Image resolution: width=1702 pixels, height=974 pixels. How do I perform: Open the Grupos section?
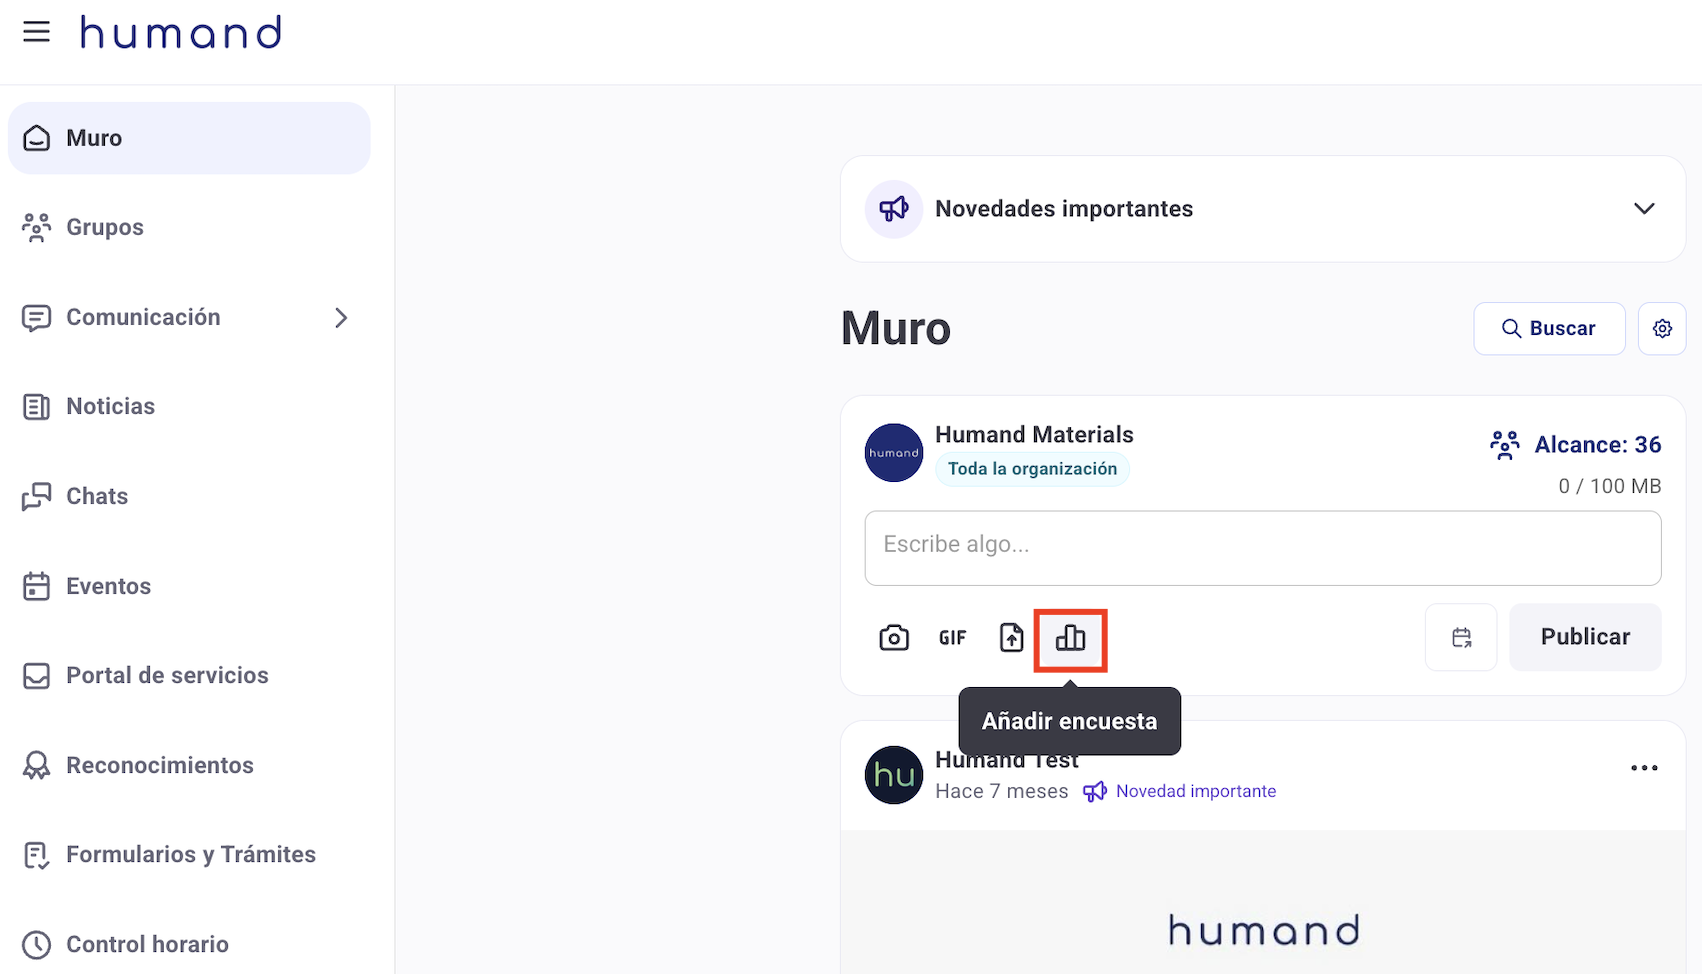(x=105, y=228)
